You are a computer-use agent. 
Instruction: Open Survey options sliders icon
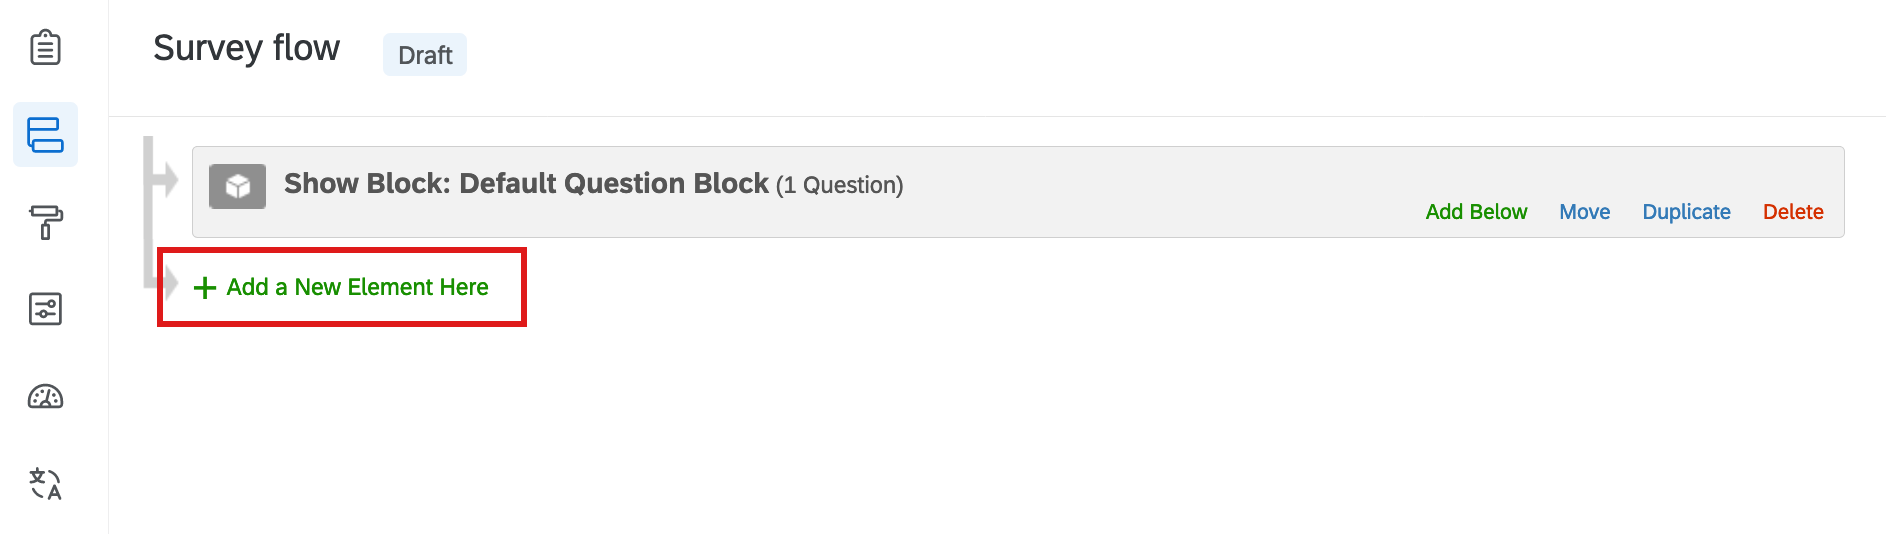point(45,309)
